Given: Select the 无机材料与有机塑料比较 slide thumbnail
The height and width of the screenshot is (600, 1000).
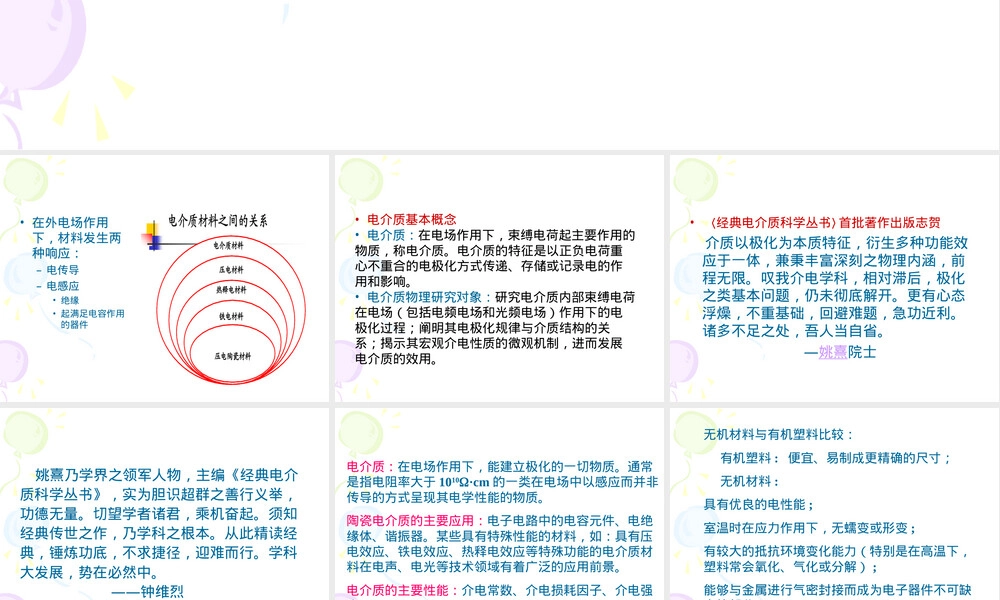Looking at the screenshot, I should tap(834, 504).
